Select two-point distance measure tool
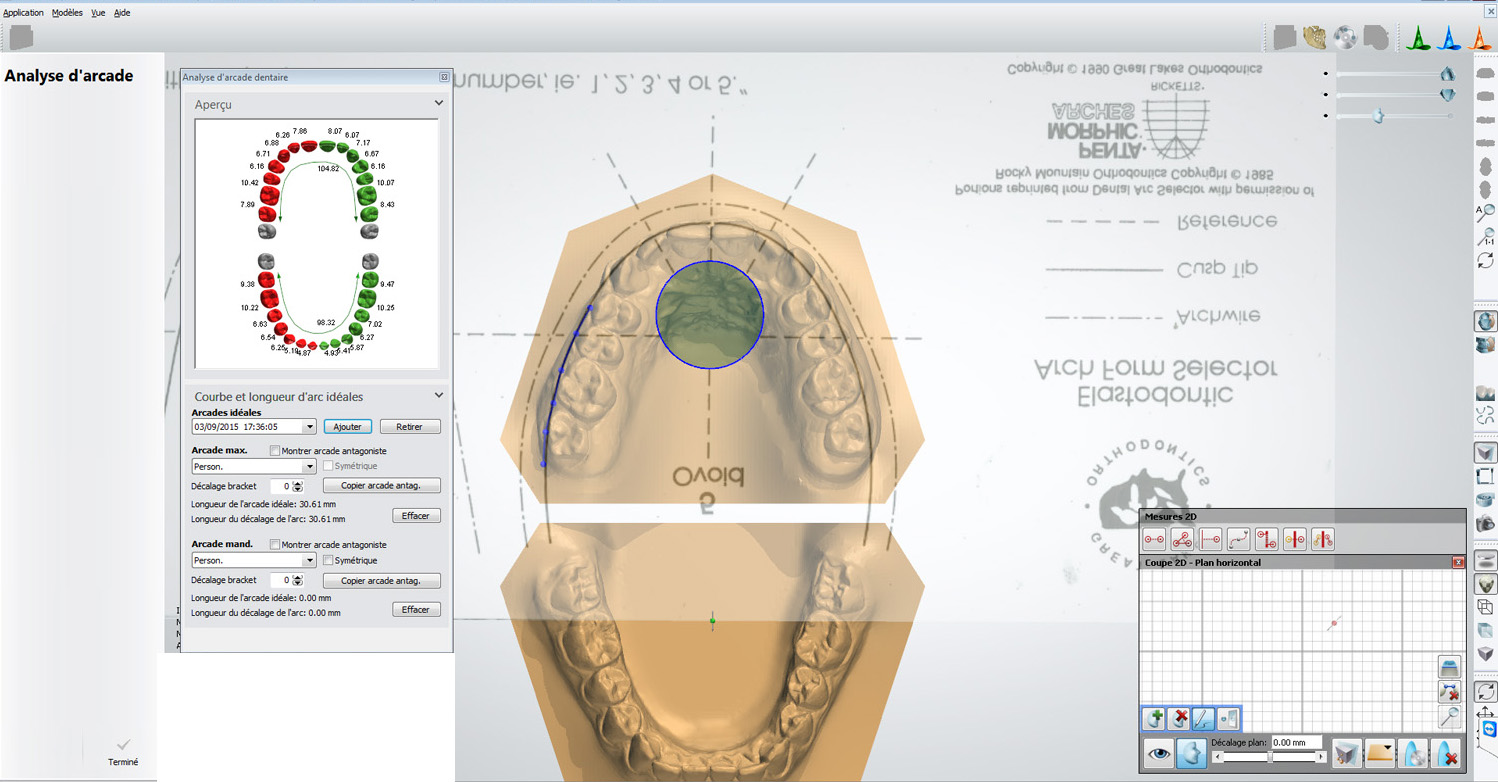 pos(1154,539)
